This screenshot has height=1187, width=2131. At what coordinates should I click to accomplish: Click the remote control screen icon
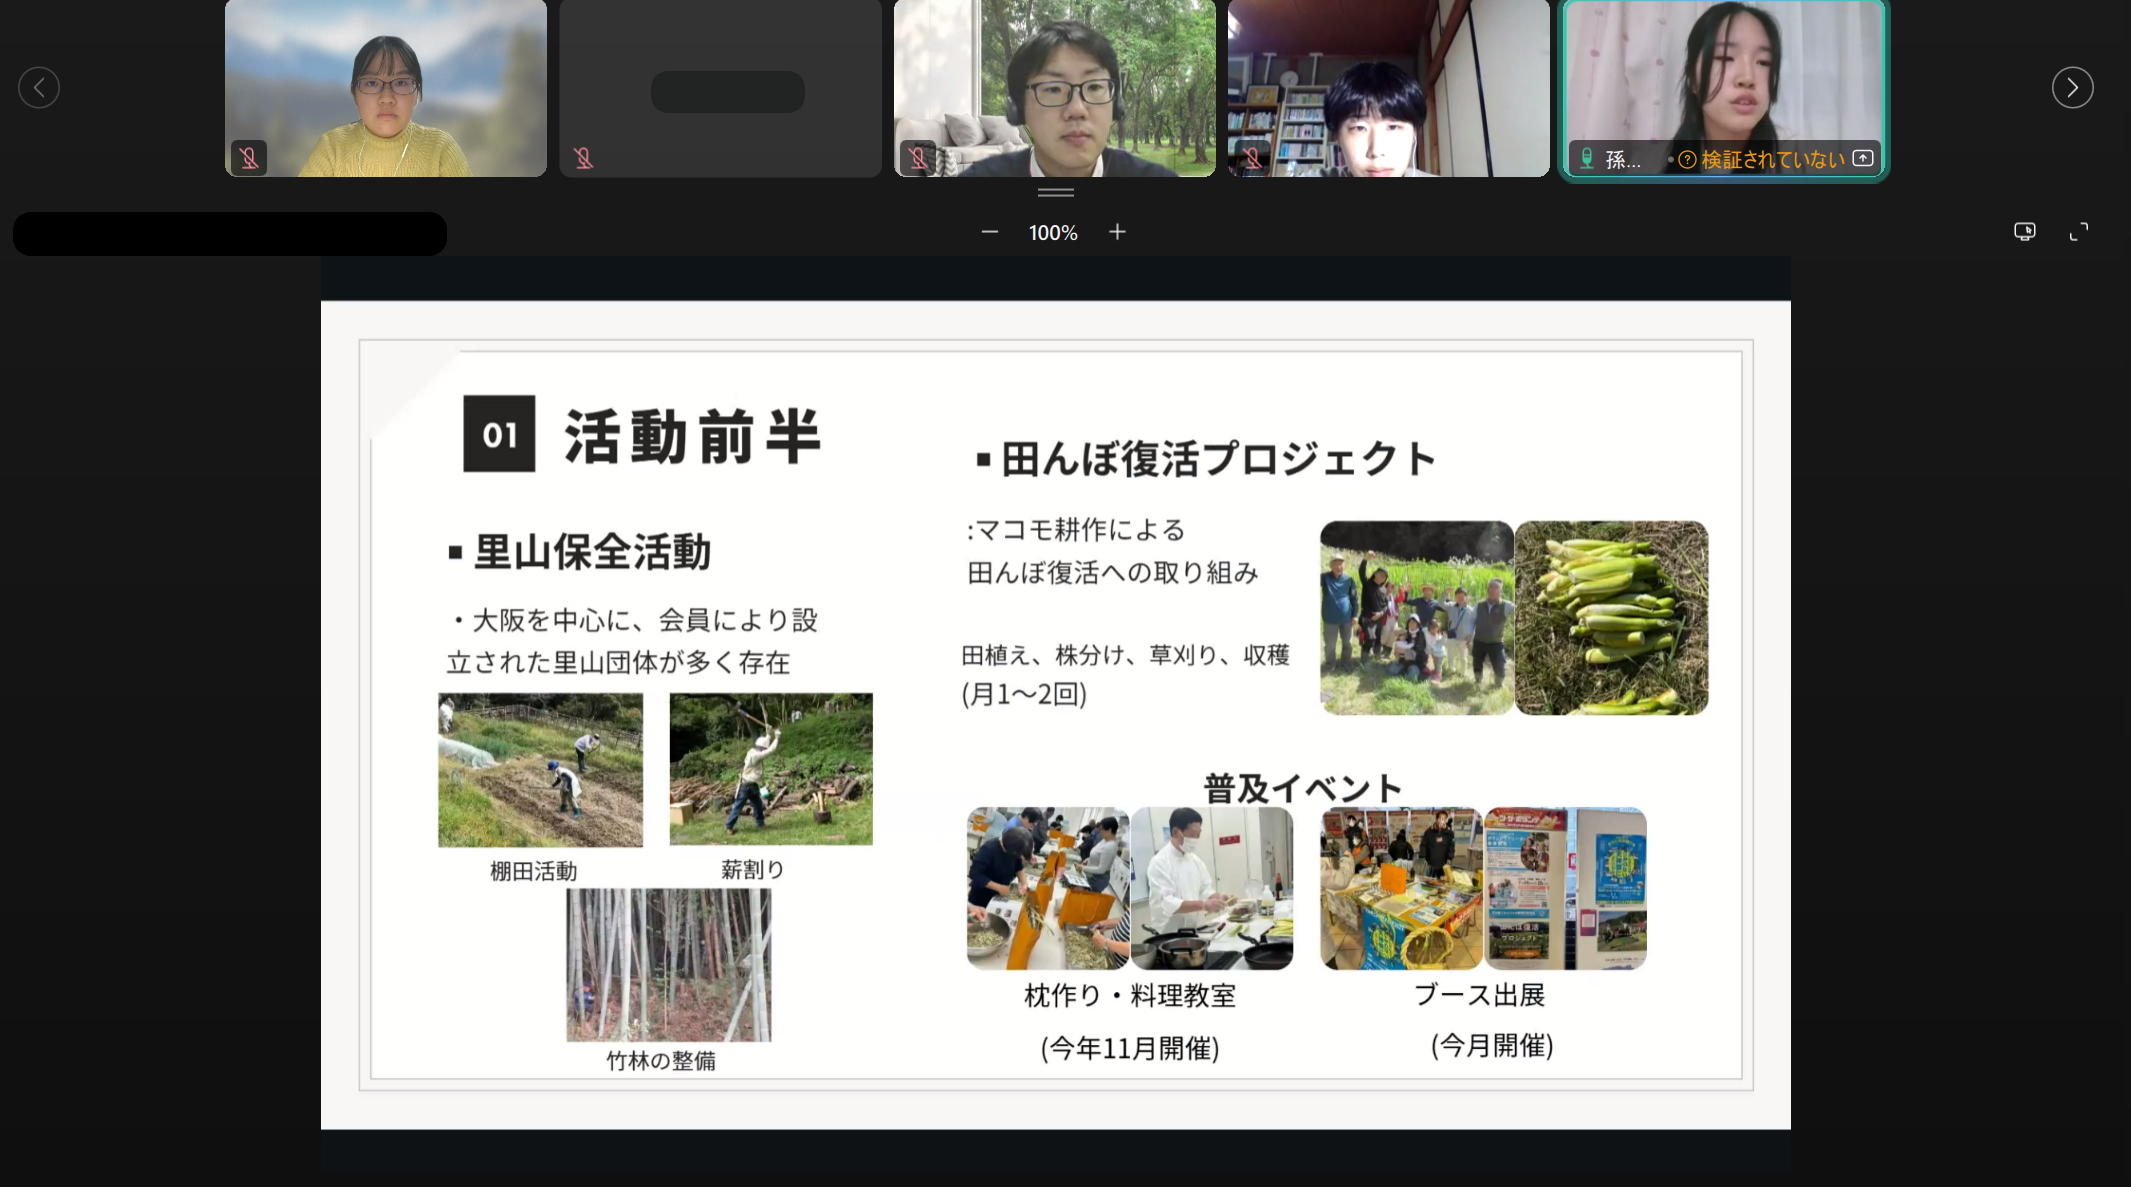2024,232
